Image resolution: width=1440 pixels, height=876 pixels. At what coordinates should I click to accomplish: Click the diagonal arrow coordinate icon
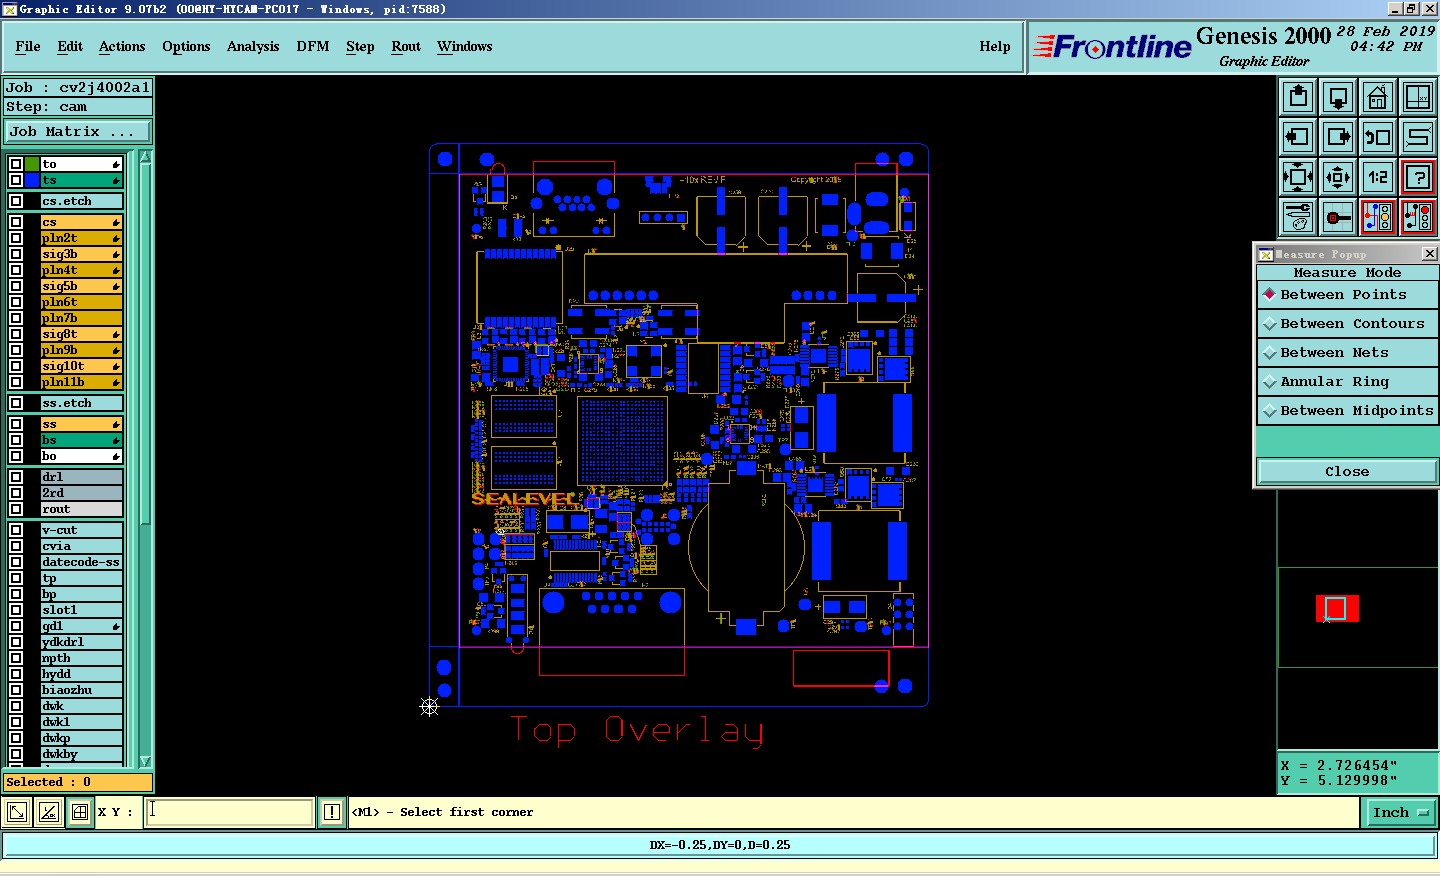coord(17,812)
